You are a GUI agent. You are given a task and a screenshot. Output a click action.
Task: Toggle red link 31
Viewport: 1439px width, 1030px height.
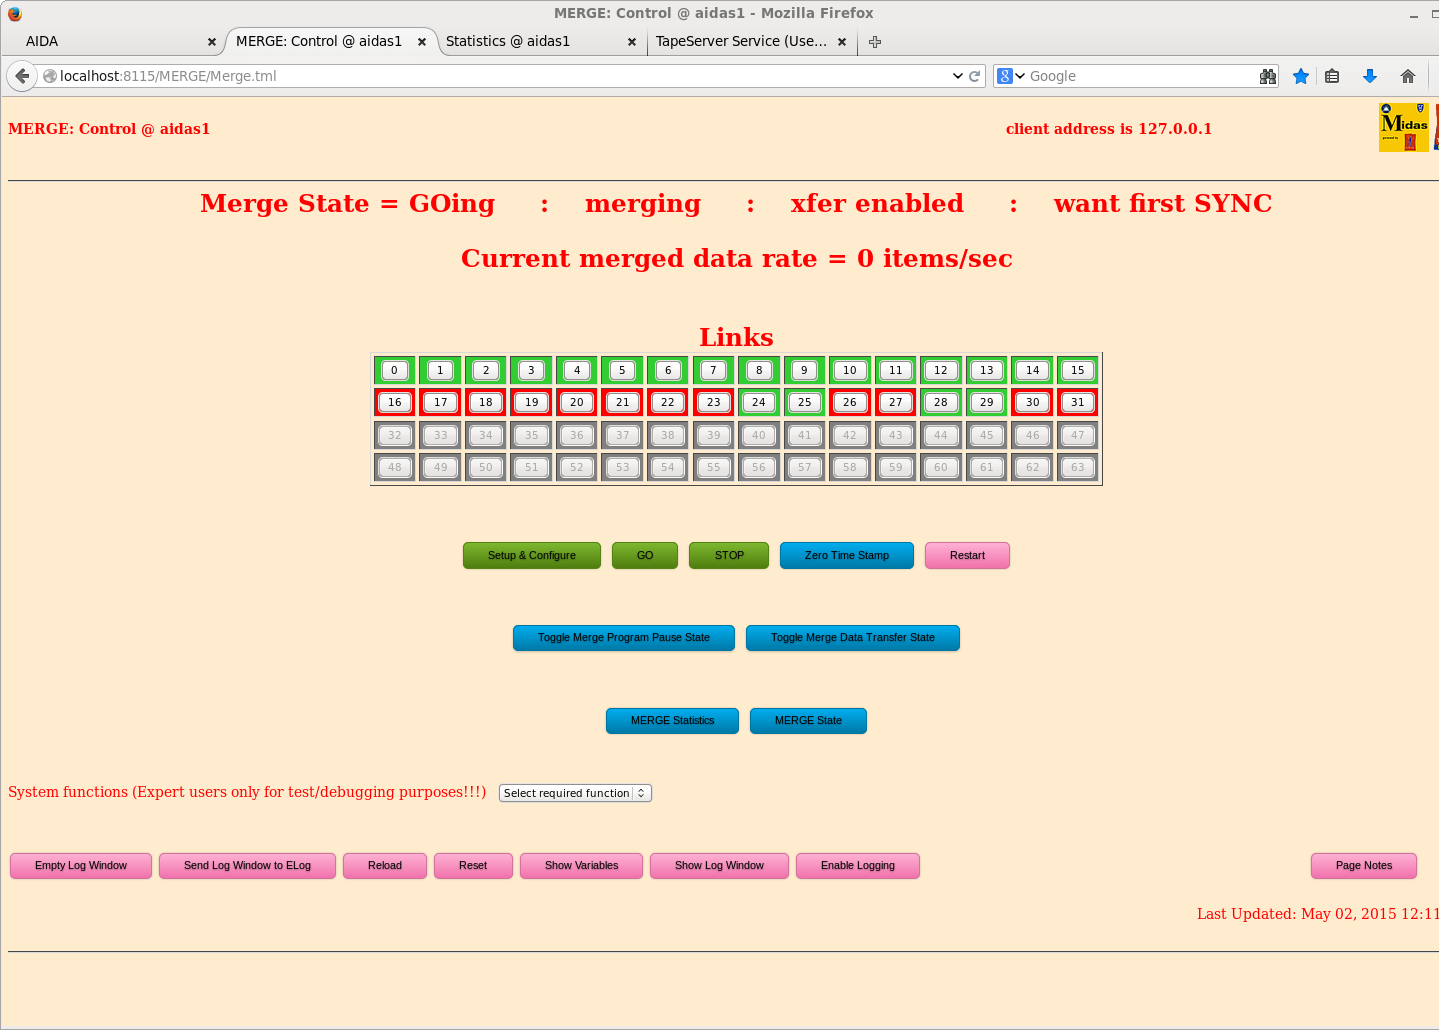(x=1077, y=402)
